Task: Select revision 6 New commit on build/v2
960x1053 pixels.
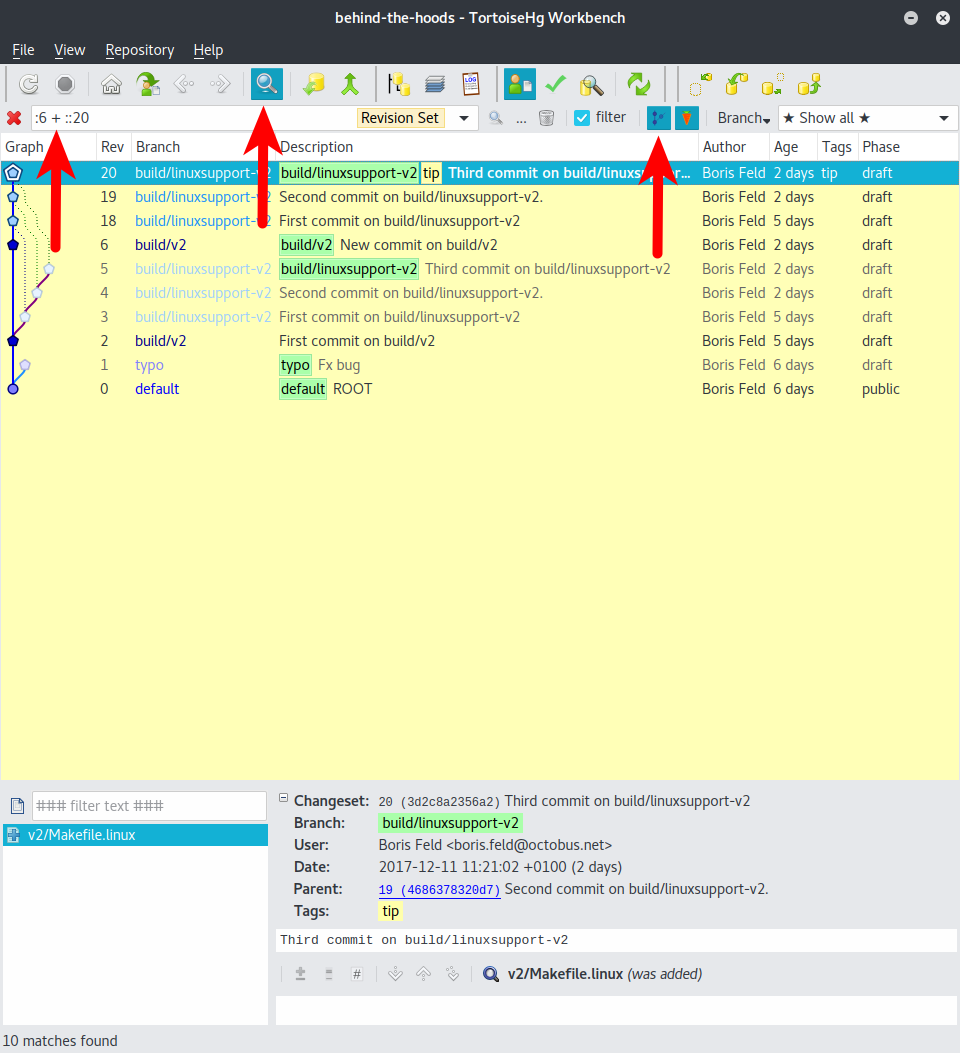Action: 480,245
